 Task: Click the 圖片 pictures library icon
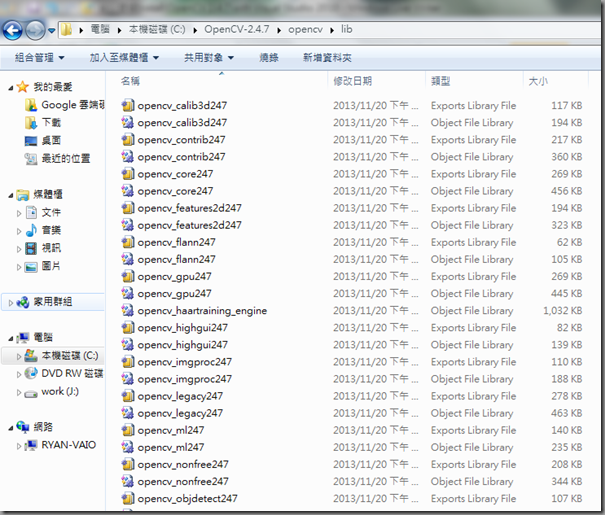(31, 267)
